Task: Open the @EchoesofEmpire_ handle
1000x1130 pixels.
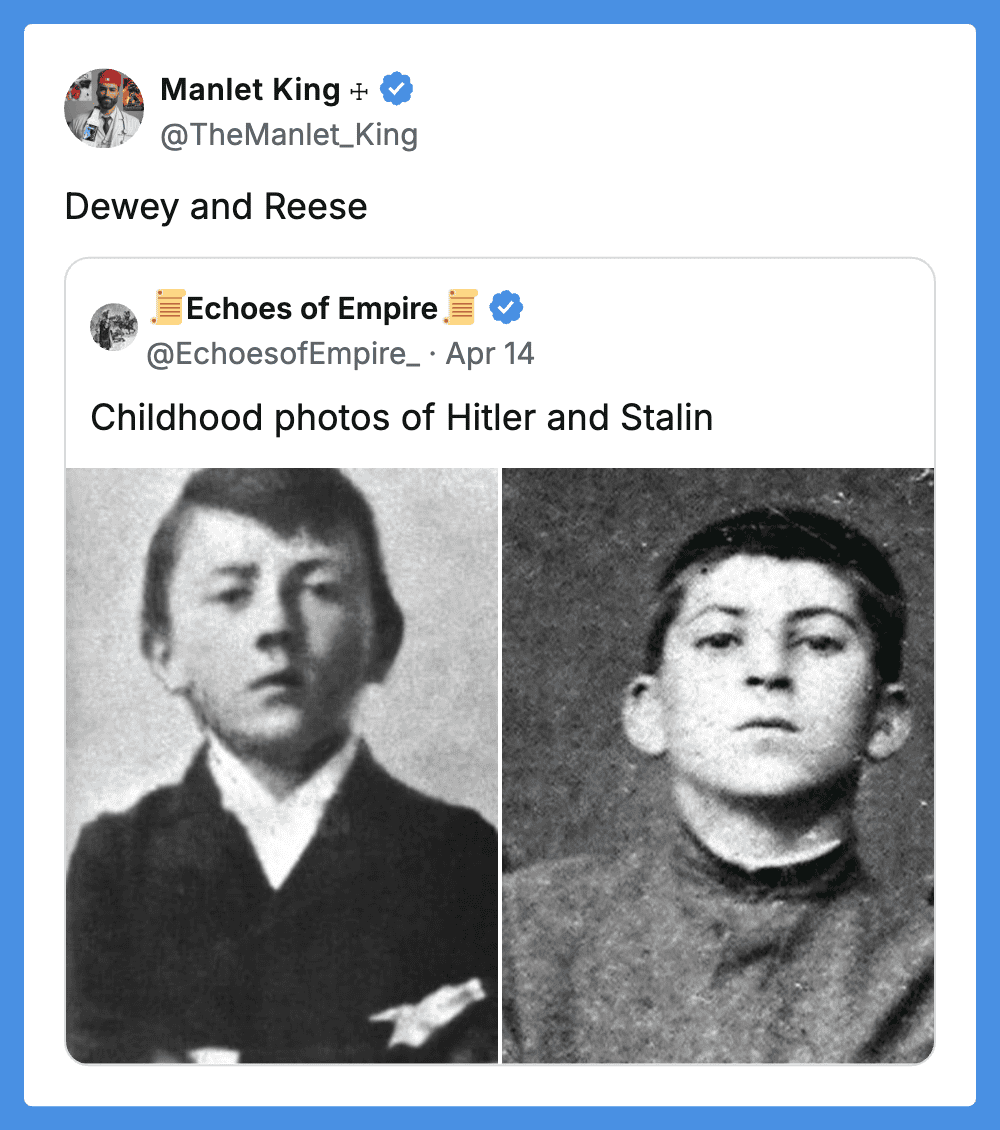Action: pos(283,354)
